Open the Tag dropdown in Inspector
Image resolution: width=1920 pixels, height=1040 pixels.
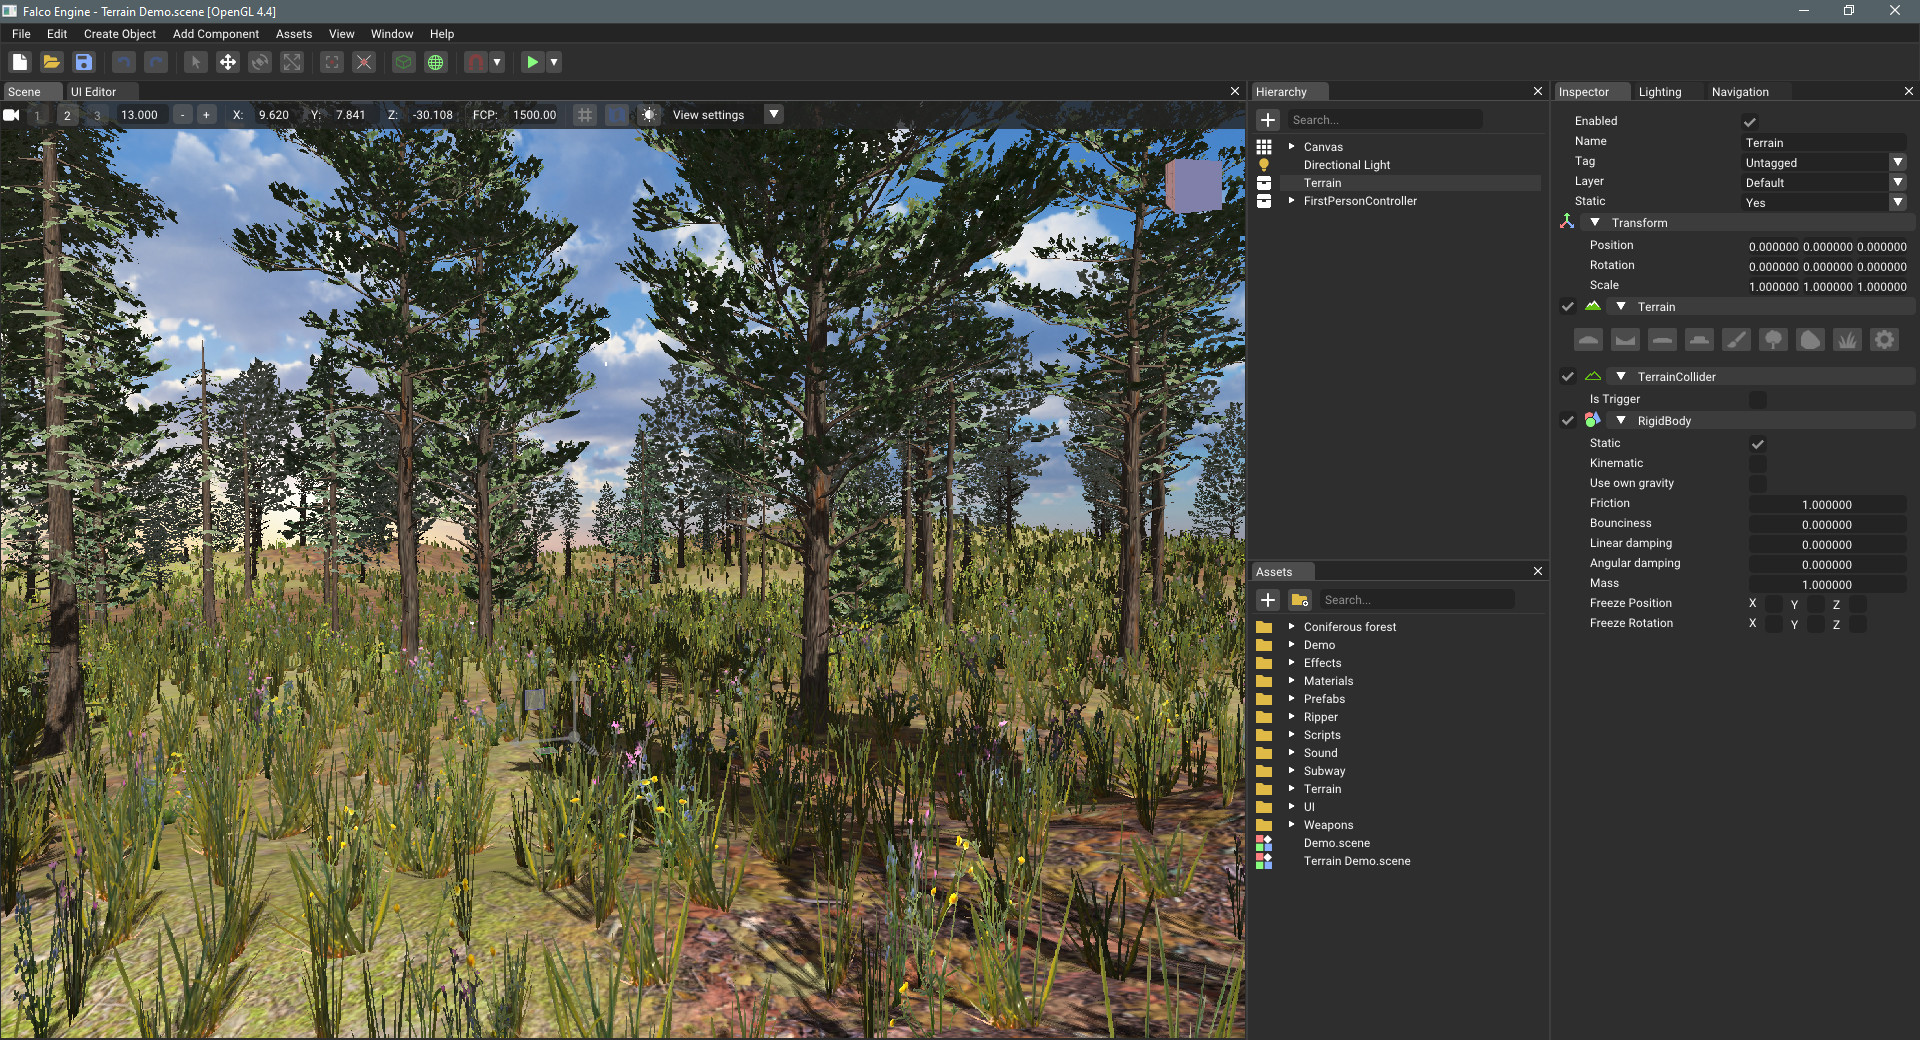click(1898, 162)
